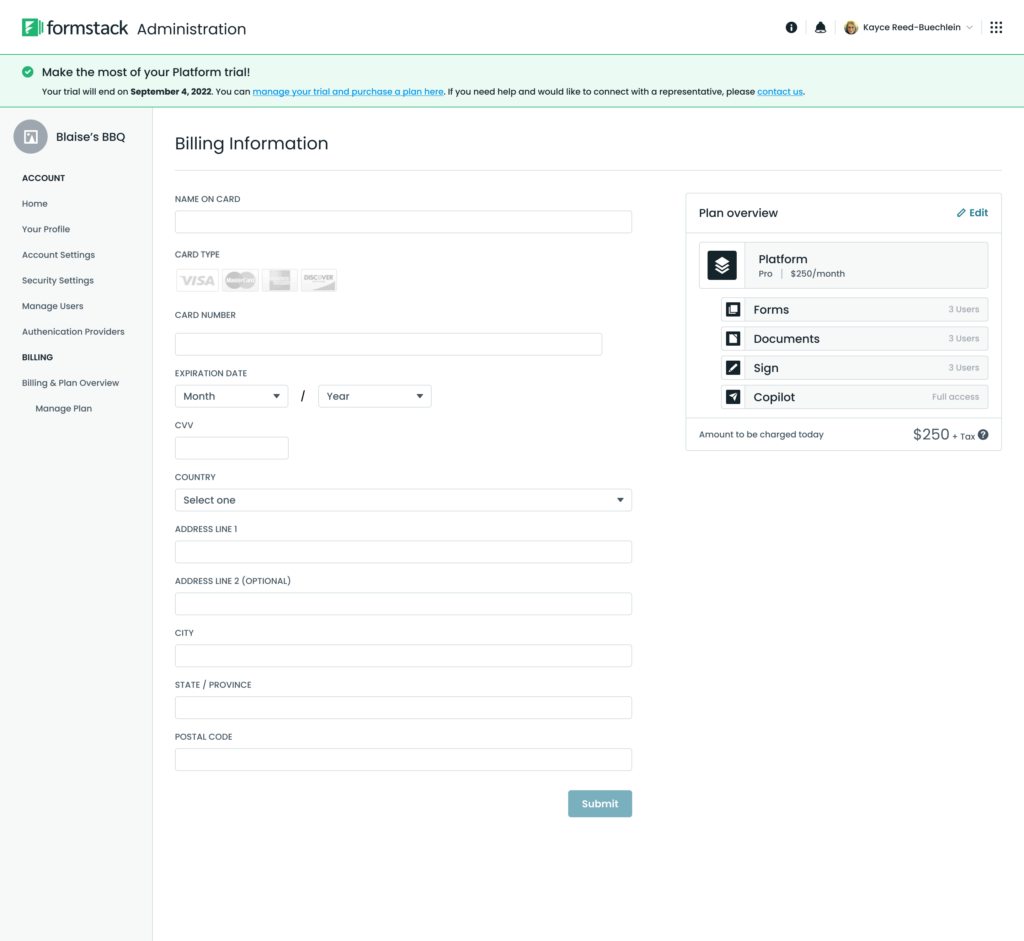This screenshot has width=1024, height=941.
Task: Open the notifications bell icon
Action: pos(820,27)
